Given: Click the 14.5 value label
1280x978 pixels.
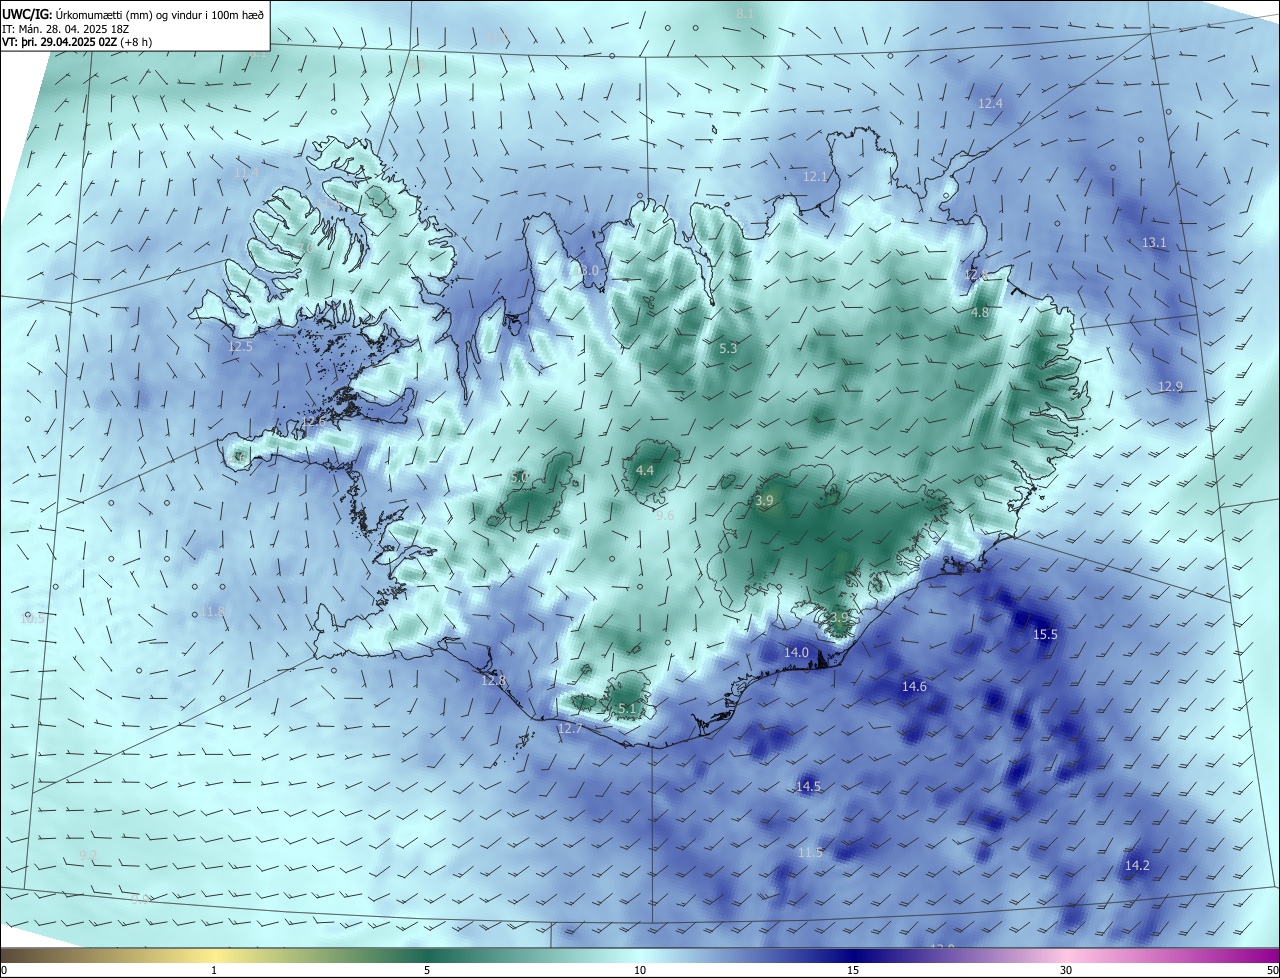Looking at the screenshot, I should tap(808, 787).
